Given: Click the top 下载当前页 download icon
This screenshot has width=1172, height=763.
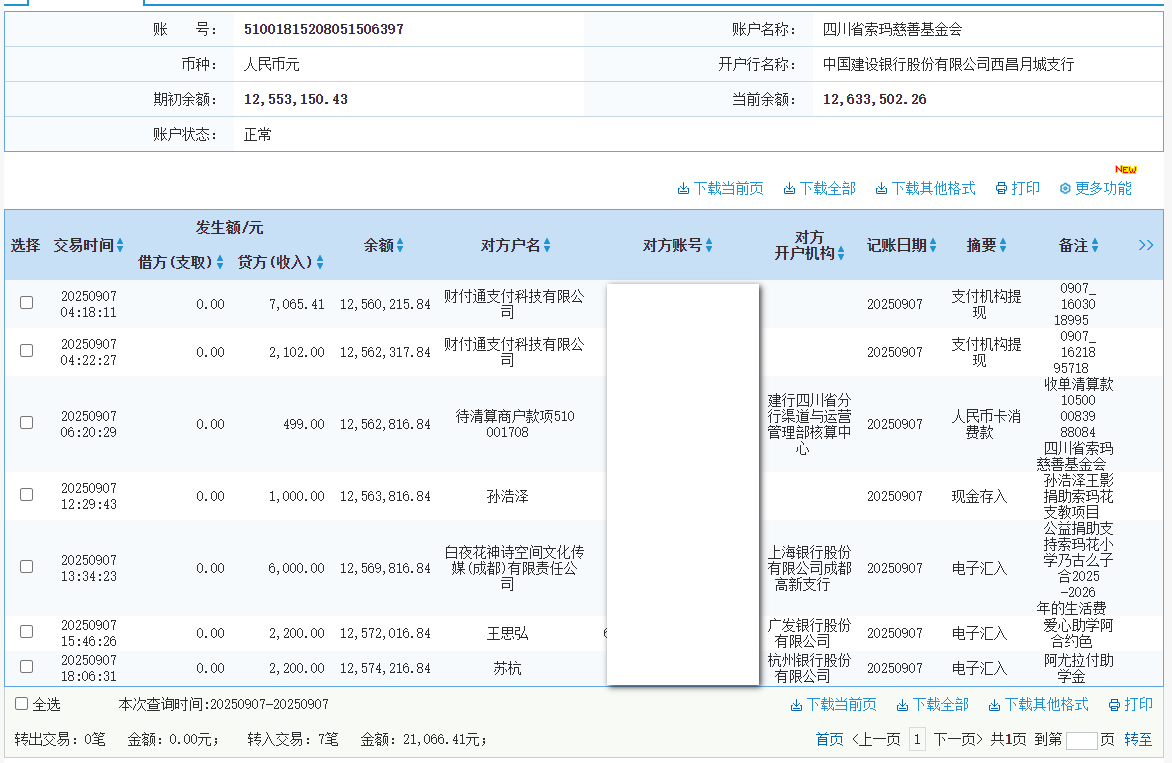Looking at the screenshot, I should [684, 189].
